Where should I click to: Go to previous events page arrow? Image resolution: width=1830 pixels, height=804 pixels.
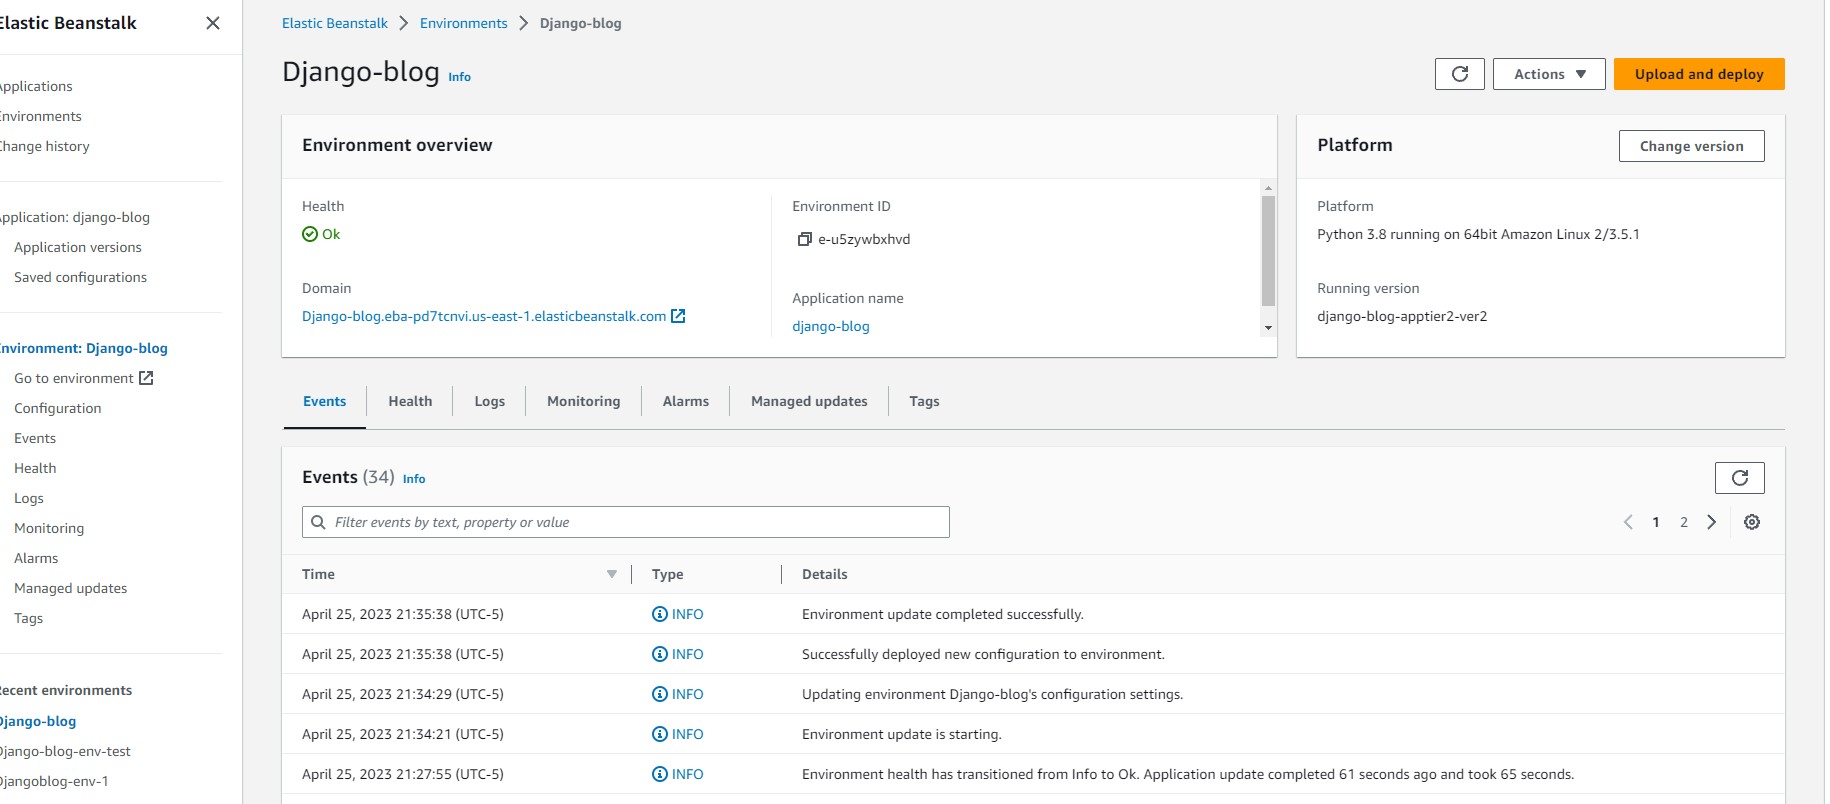click(x=1628, y=522)
